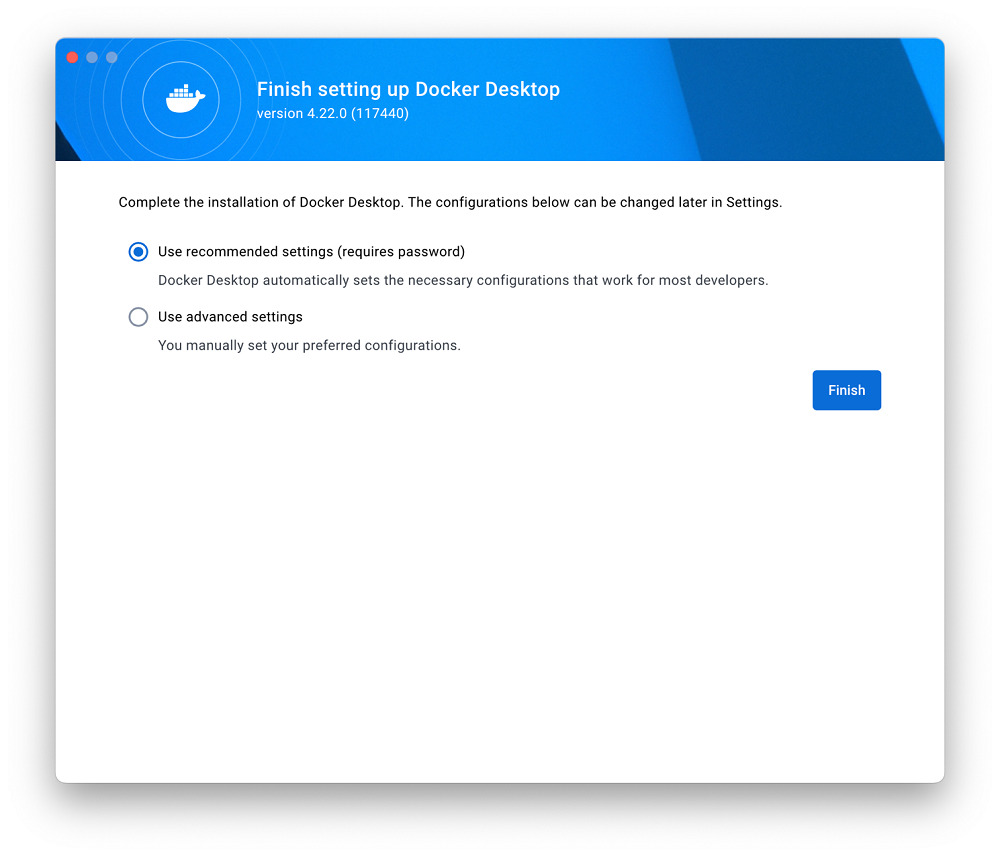Click 'Docker Desktop automatically sets' description text

(x=462, y=281)
